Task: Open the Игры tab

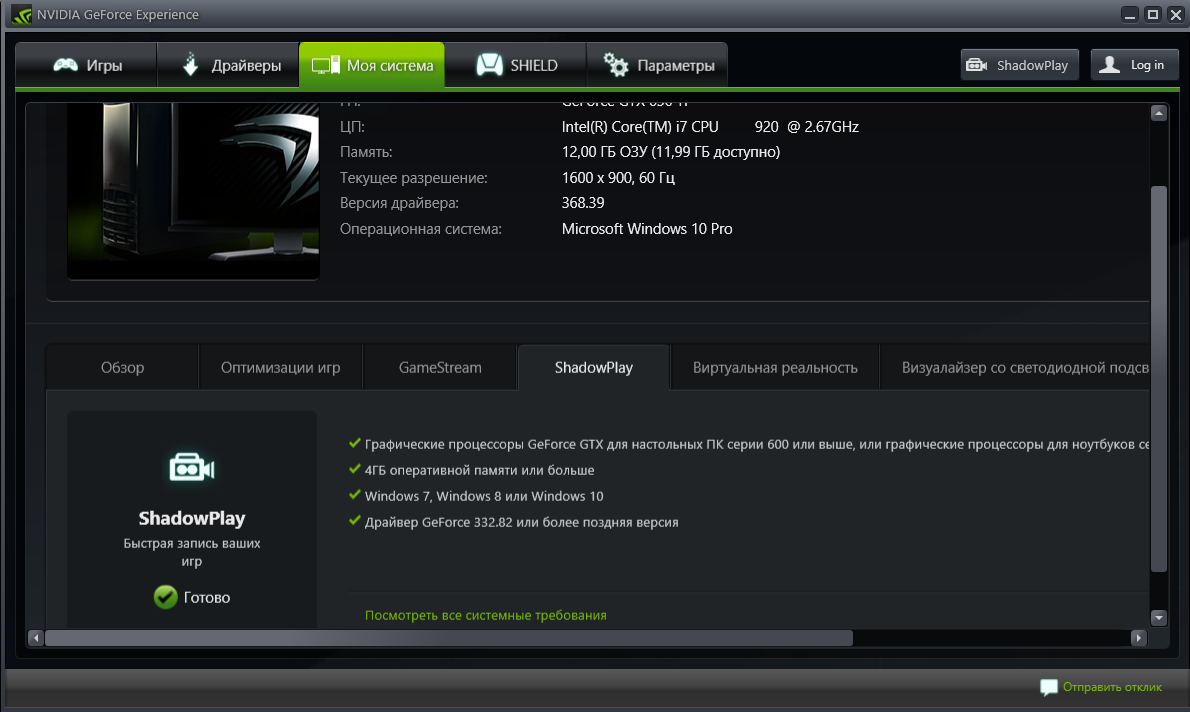Action: click(87, 65)
